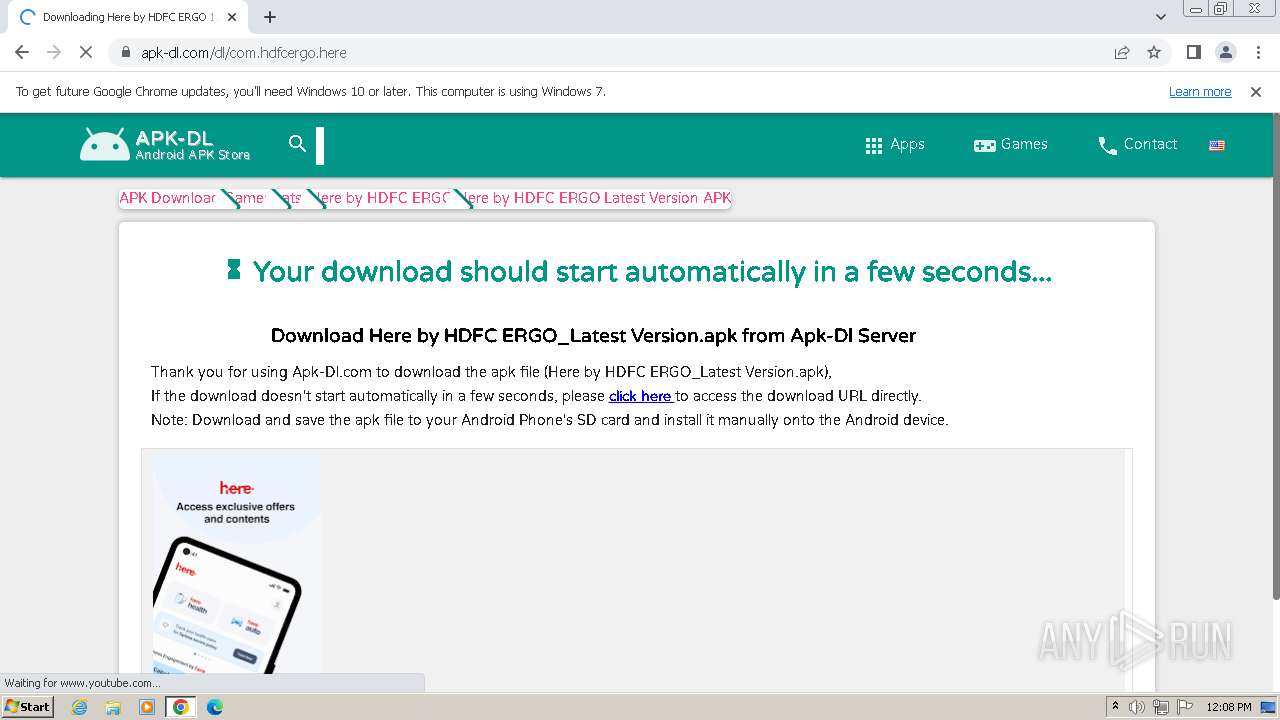Open the Learn more link
The image size is (1280, 720).
1200,92
